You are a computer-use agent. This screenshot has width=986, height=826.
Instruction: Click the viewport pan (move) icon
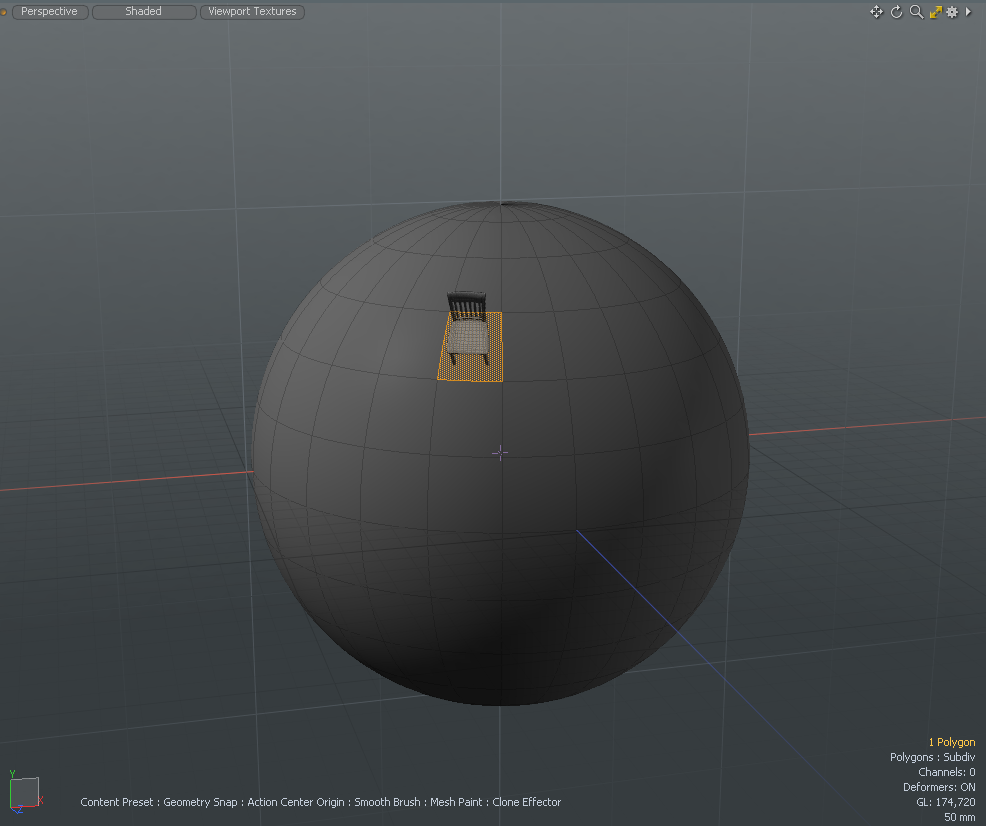[876, 12]
